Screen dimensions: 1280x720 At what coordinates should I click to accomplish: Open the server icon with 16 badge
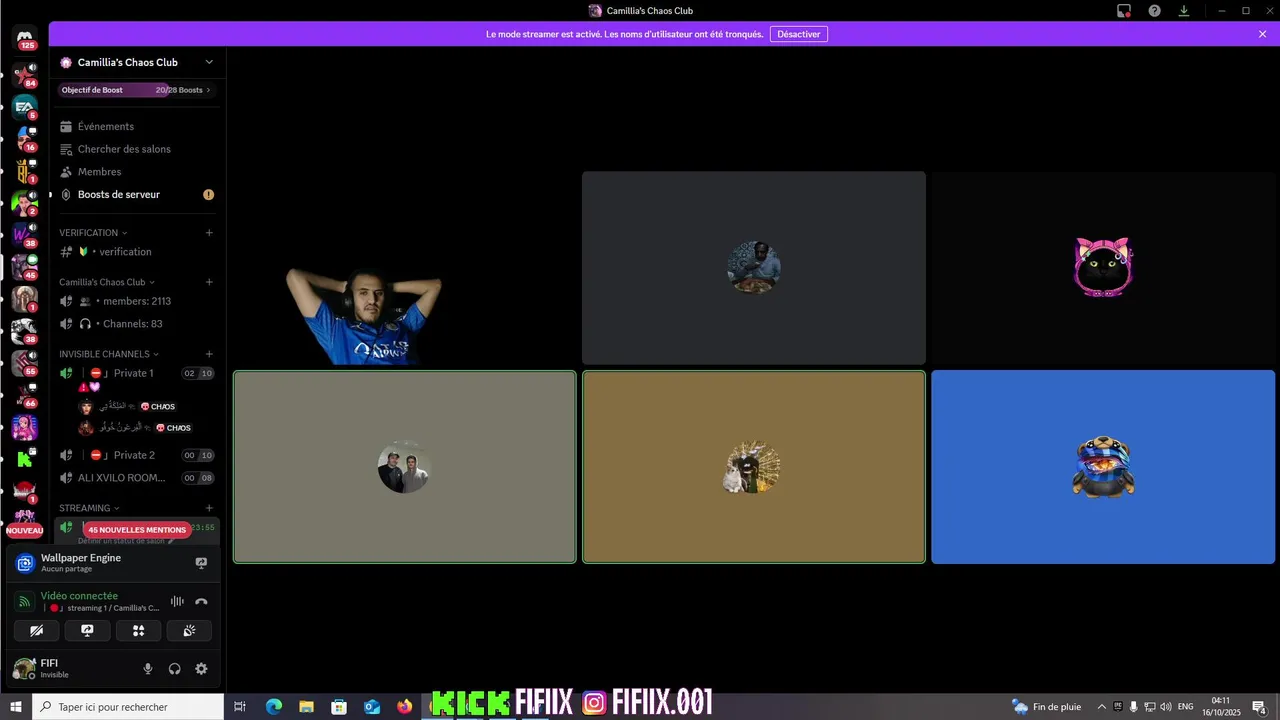tap(24, 139)
